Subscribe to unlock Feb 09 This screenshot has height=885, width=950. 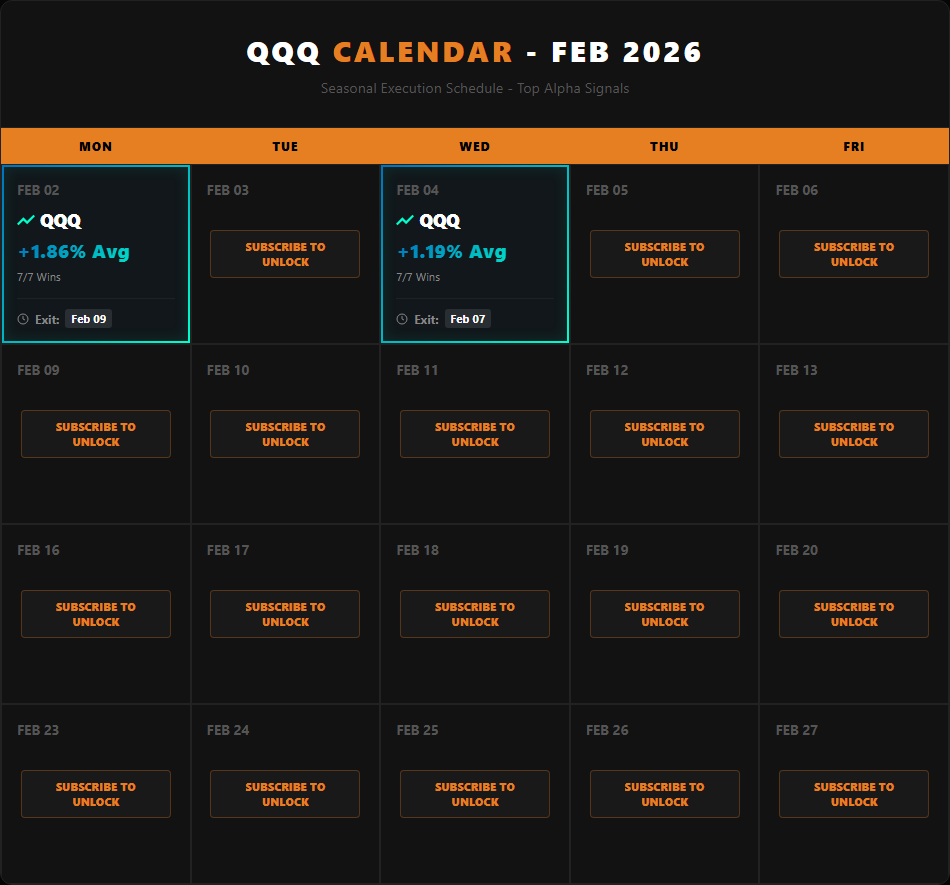pyautogui.click(x=95, y=434)
